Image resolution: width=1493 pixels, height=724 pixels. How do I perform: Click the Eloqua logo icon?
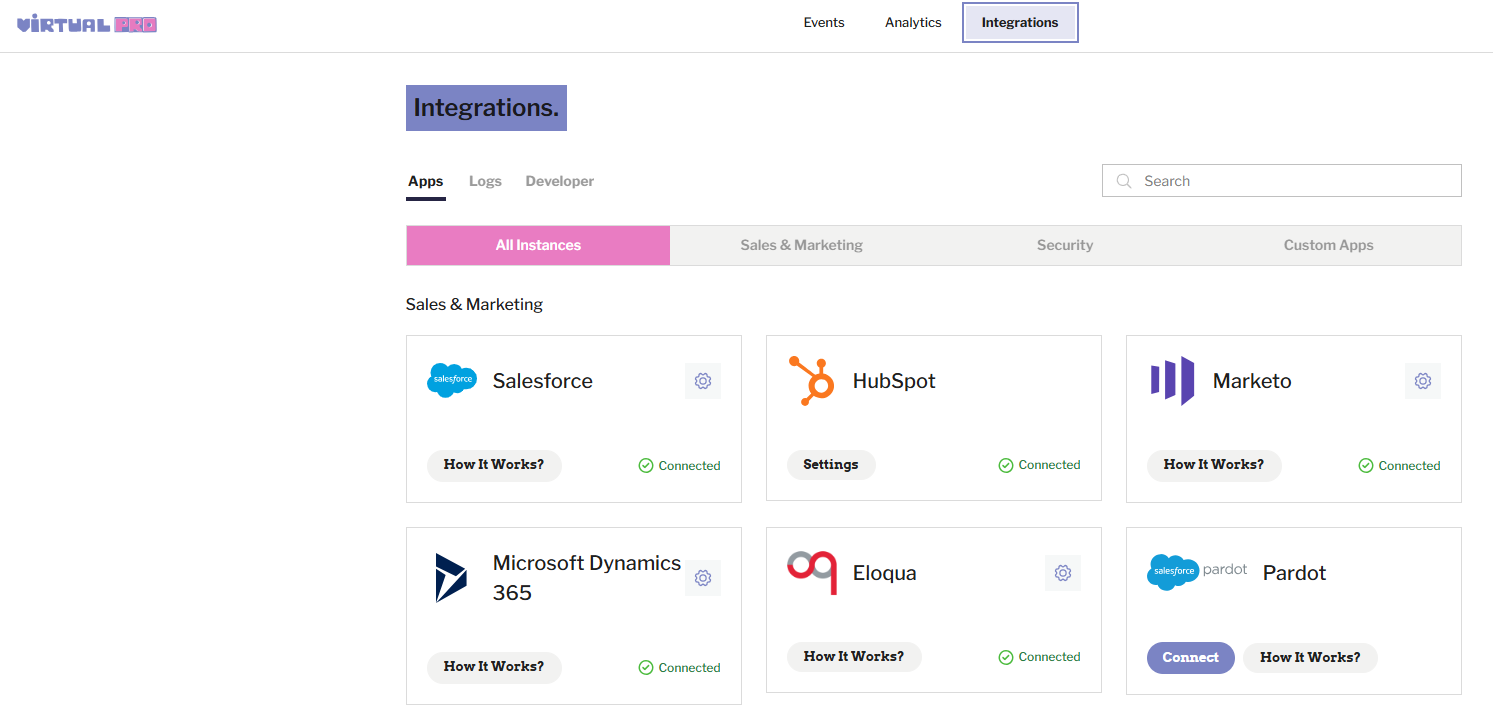[x=812, y=573]
